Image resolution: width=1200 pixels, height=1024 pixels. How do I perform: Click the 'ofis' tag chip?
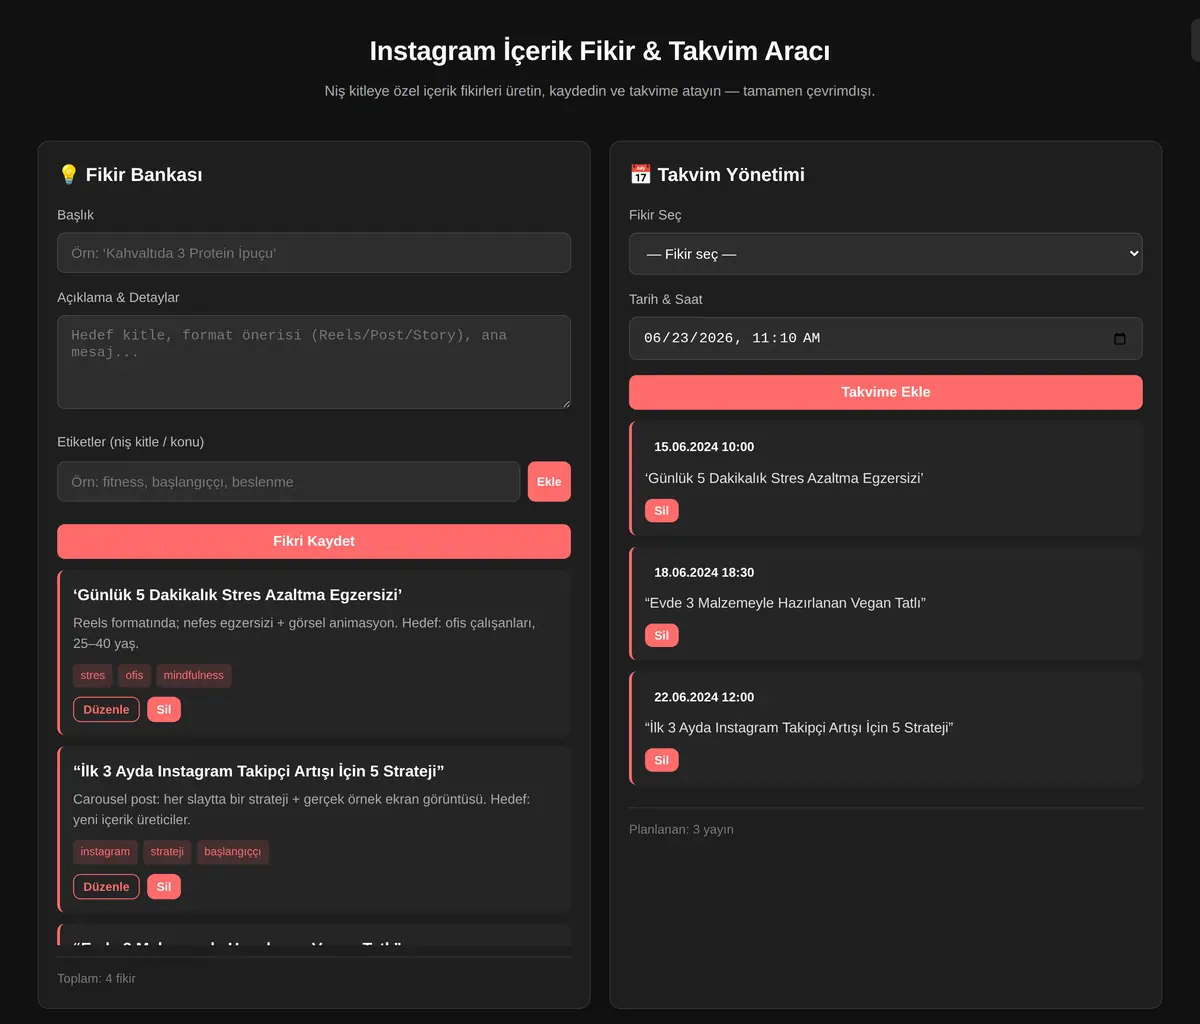(134, 676)
